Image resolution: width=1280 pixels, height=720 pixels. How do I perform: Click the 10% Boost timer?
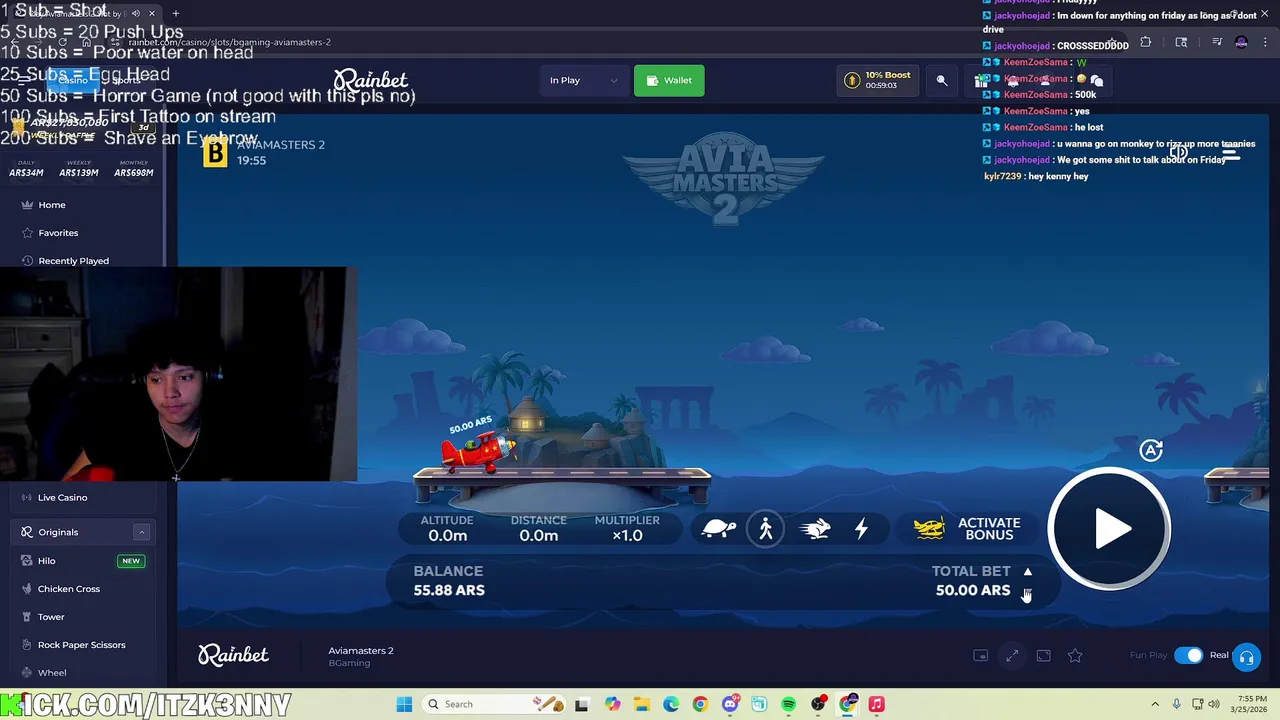(x=880, y=80)
